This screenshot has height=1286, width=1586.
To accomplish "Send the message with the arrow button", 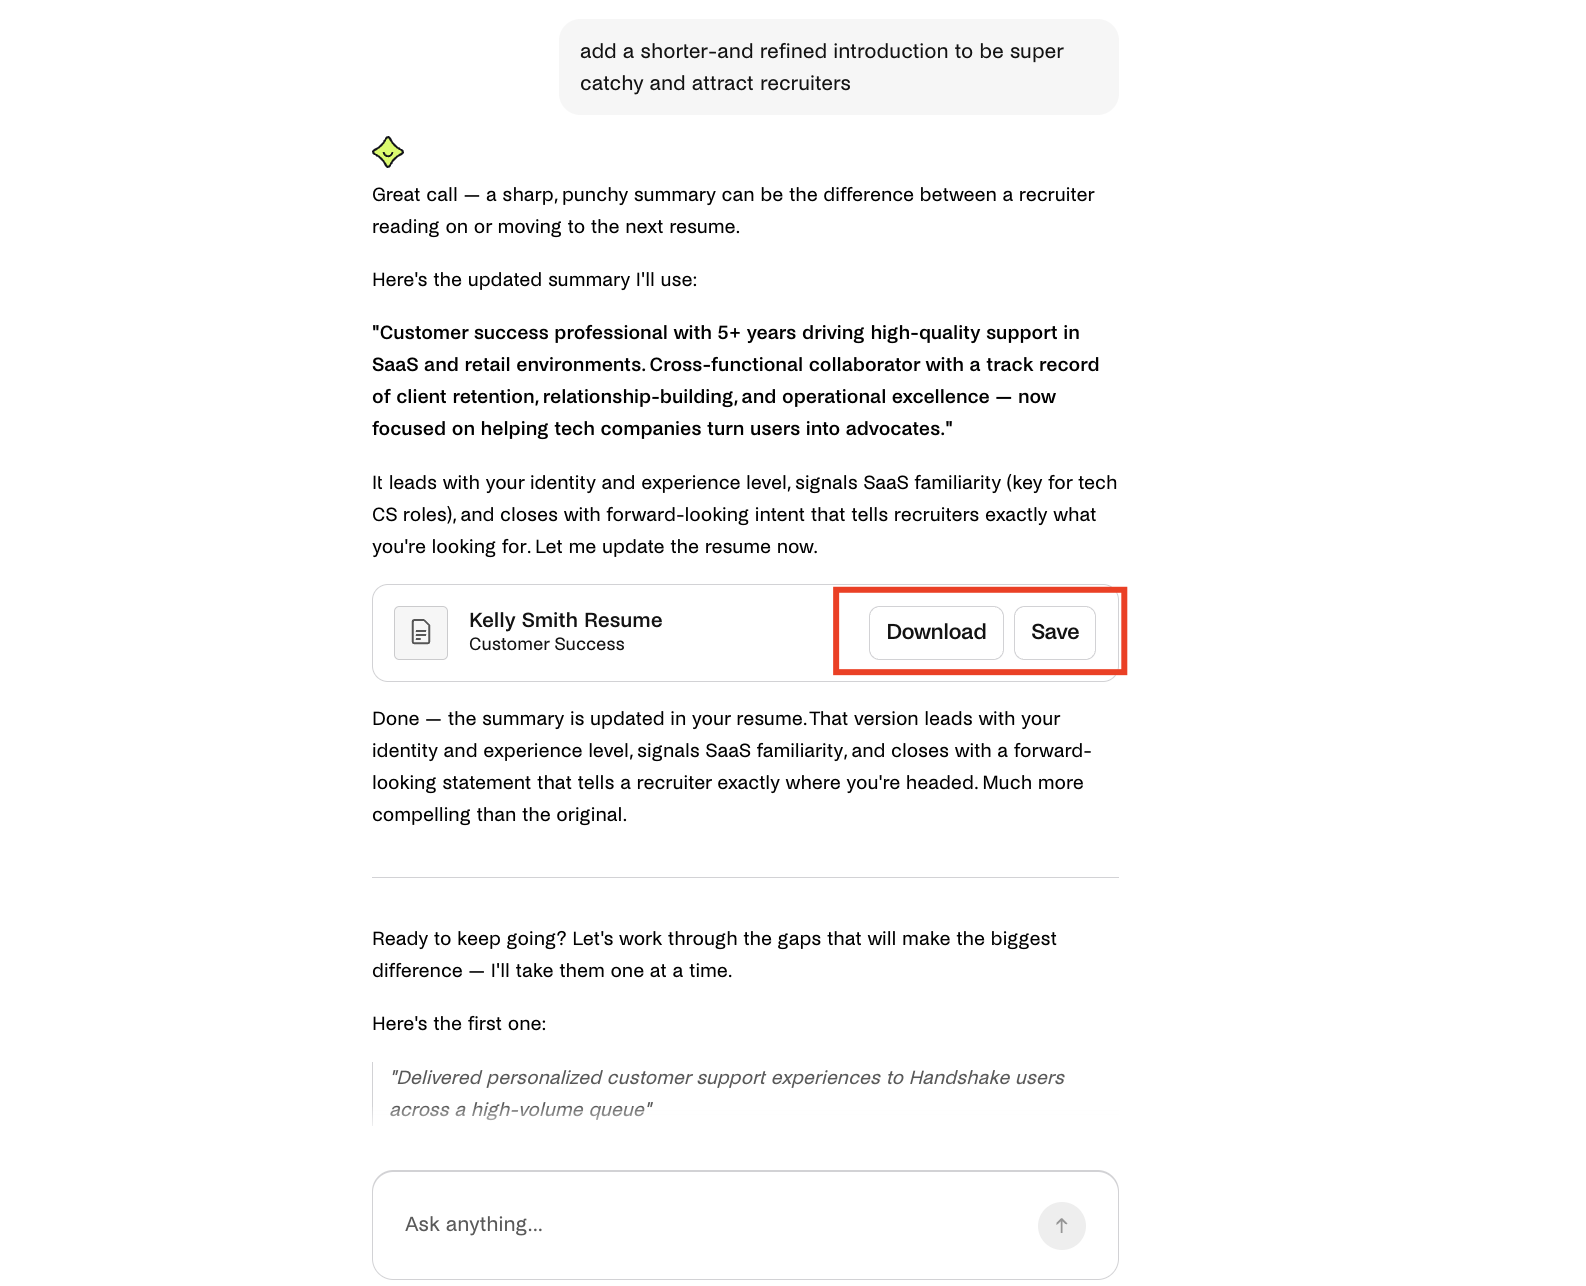I will pyautogui.click(x=1062, y=1225).
